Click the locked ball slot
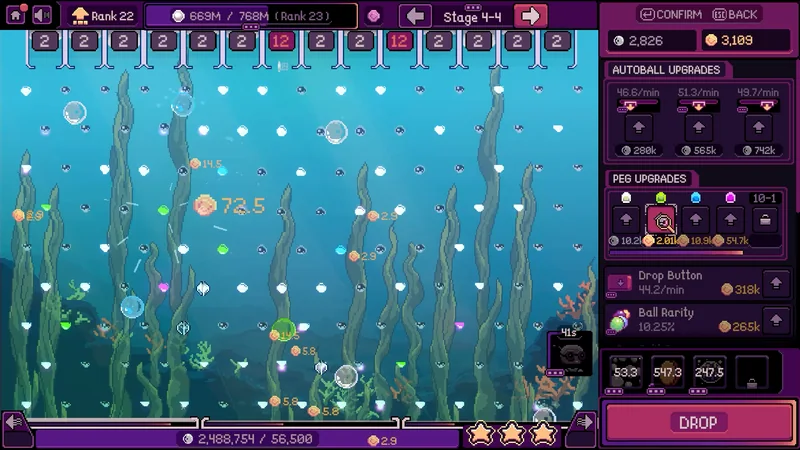Screen dimensions: 800x450 752,372
